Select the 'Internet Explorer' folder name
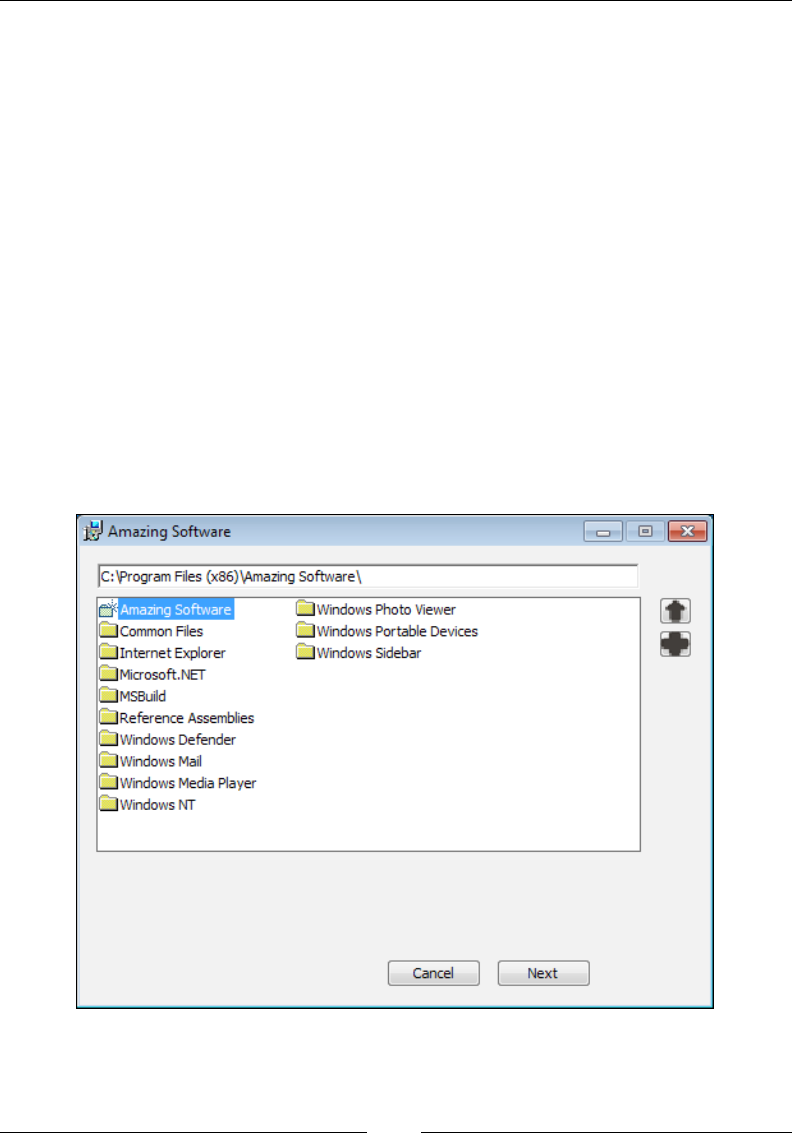This screenshot has height=1142, width=792. [172, 653]
